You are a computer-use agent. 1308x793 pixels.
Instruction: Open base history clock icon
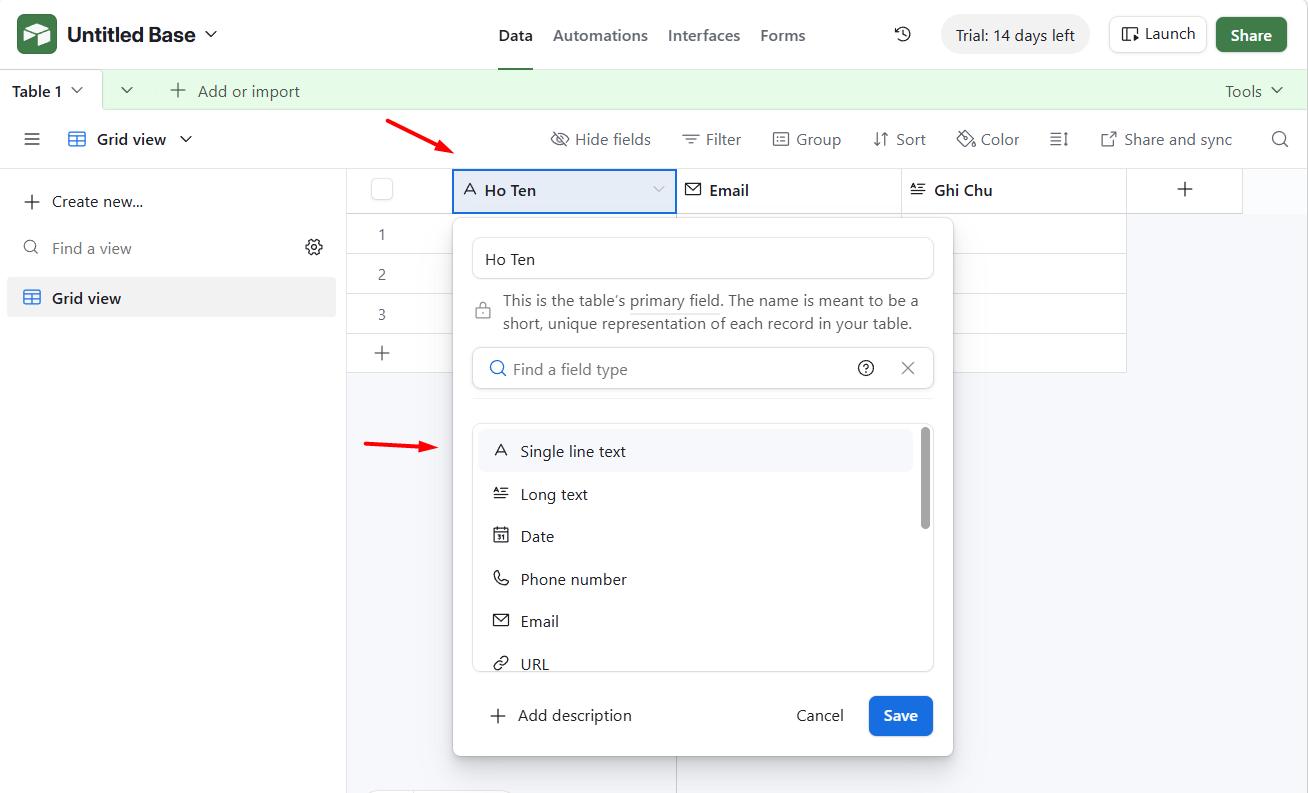click(x=902, y=35)
